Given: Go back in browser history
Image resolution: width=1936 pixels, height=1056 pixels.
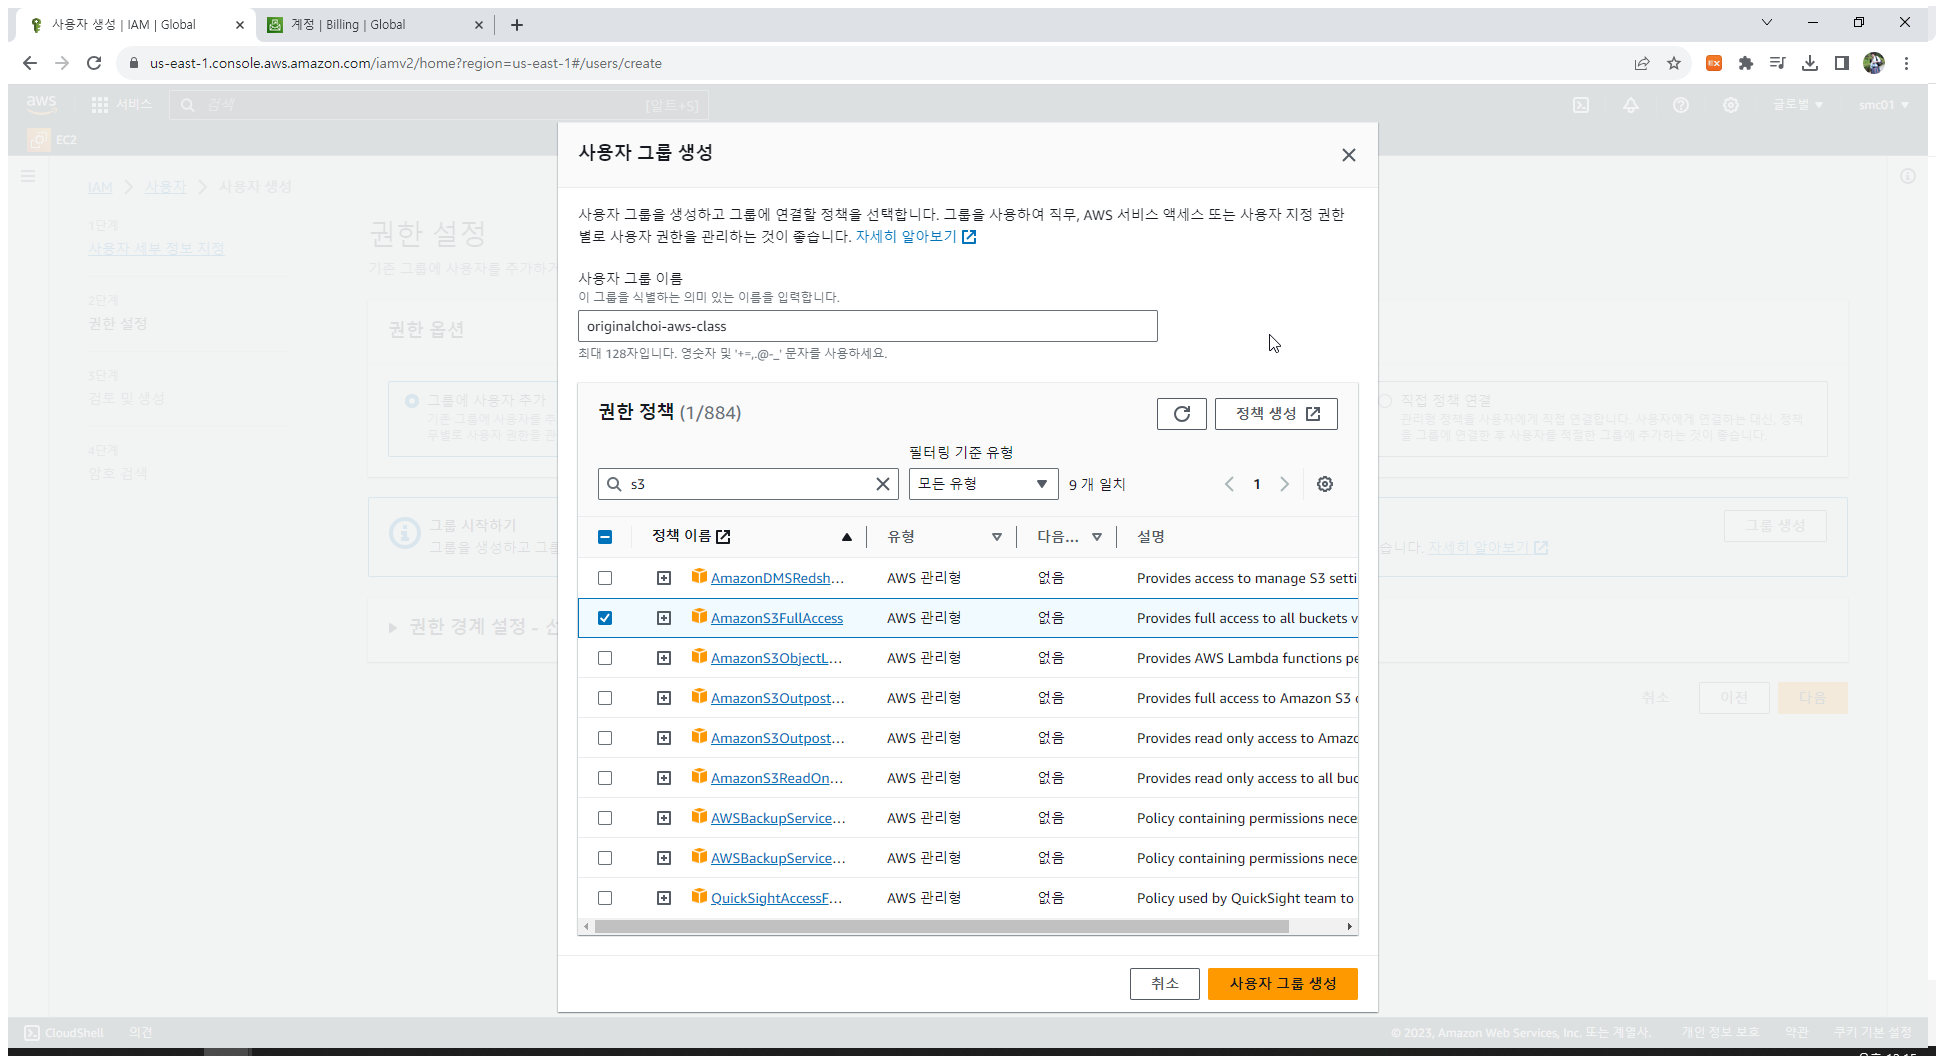Looking at the screenshot, I should (x=30, y=63).
